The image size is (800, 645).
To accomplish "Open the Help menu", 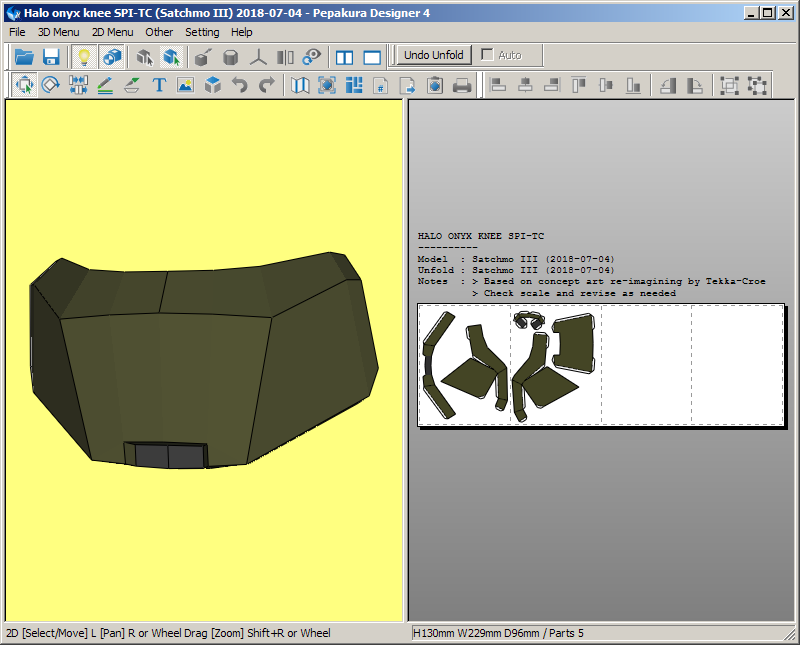I will pyautogui.click(x=242, y=32).
